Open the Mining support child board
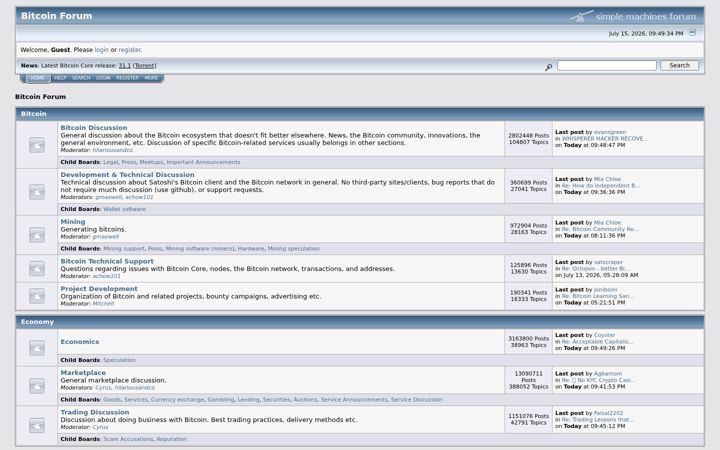The image size is (720, 450). [124, 248]
